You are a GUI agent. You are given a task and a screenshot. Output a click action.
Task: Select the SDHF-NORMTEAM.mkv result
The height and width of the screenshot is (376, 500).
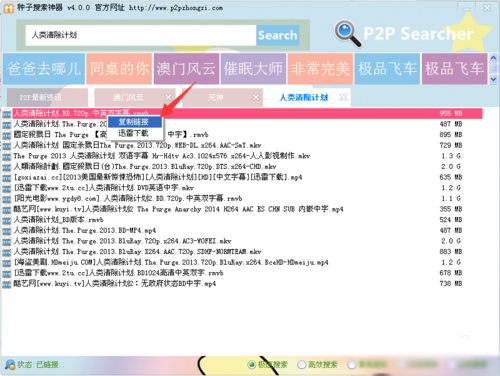click(137, 252)
